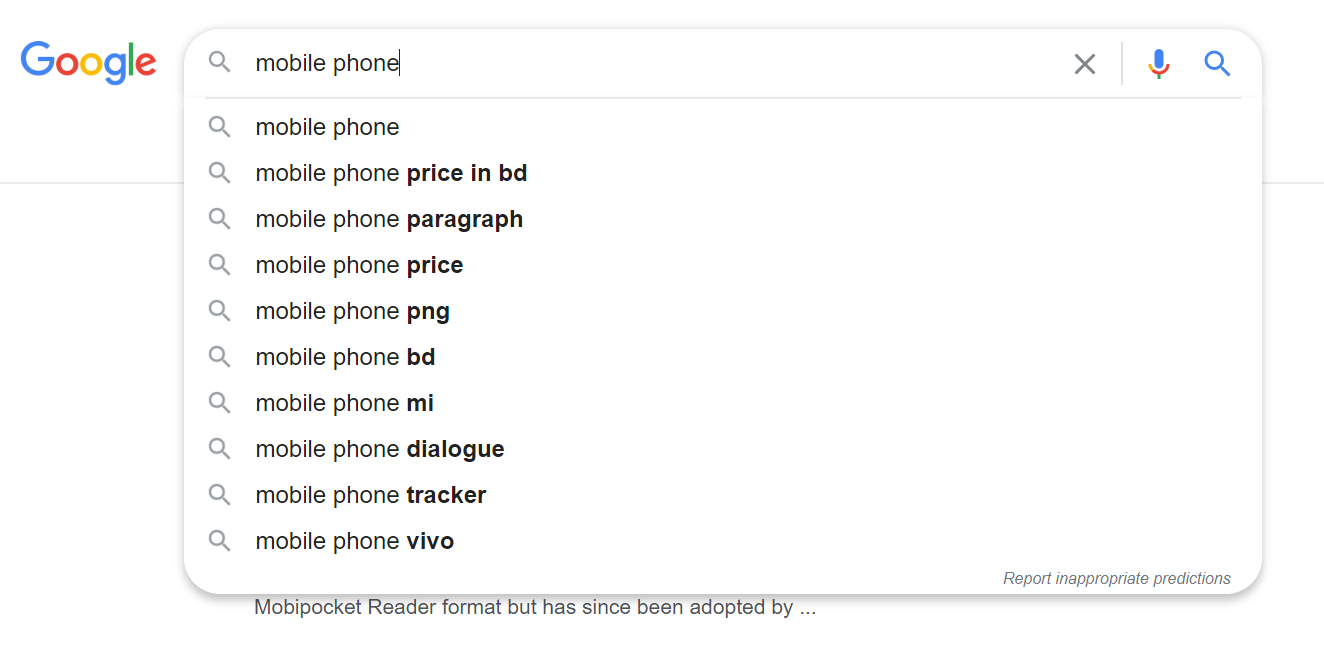Select the suggestion "mobile phone mi"
1324x657 pixels.
(344, 402)
